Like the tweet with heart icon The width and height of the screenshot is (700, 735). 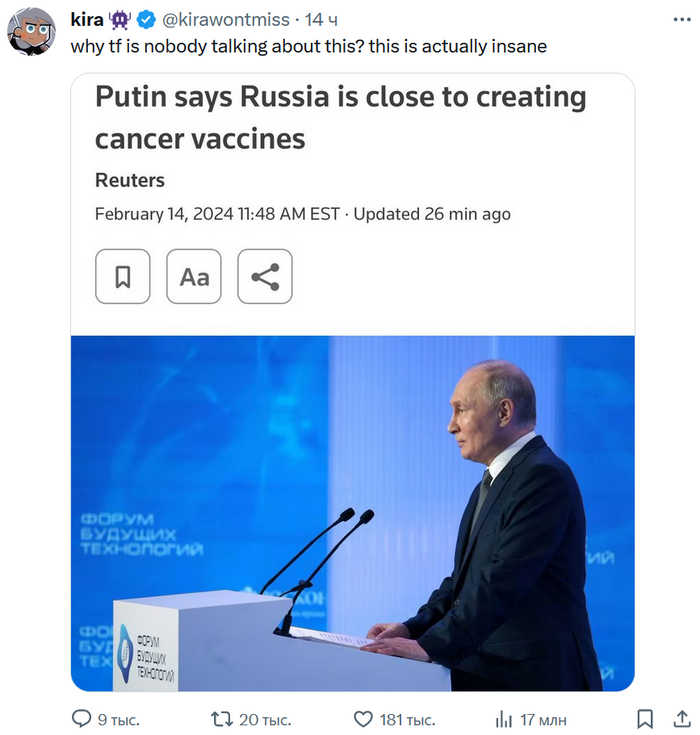click(364, 719)
